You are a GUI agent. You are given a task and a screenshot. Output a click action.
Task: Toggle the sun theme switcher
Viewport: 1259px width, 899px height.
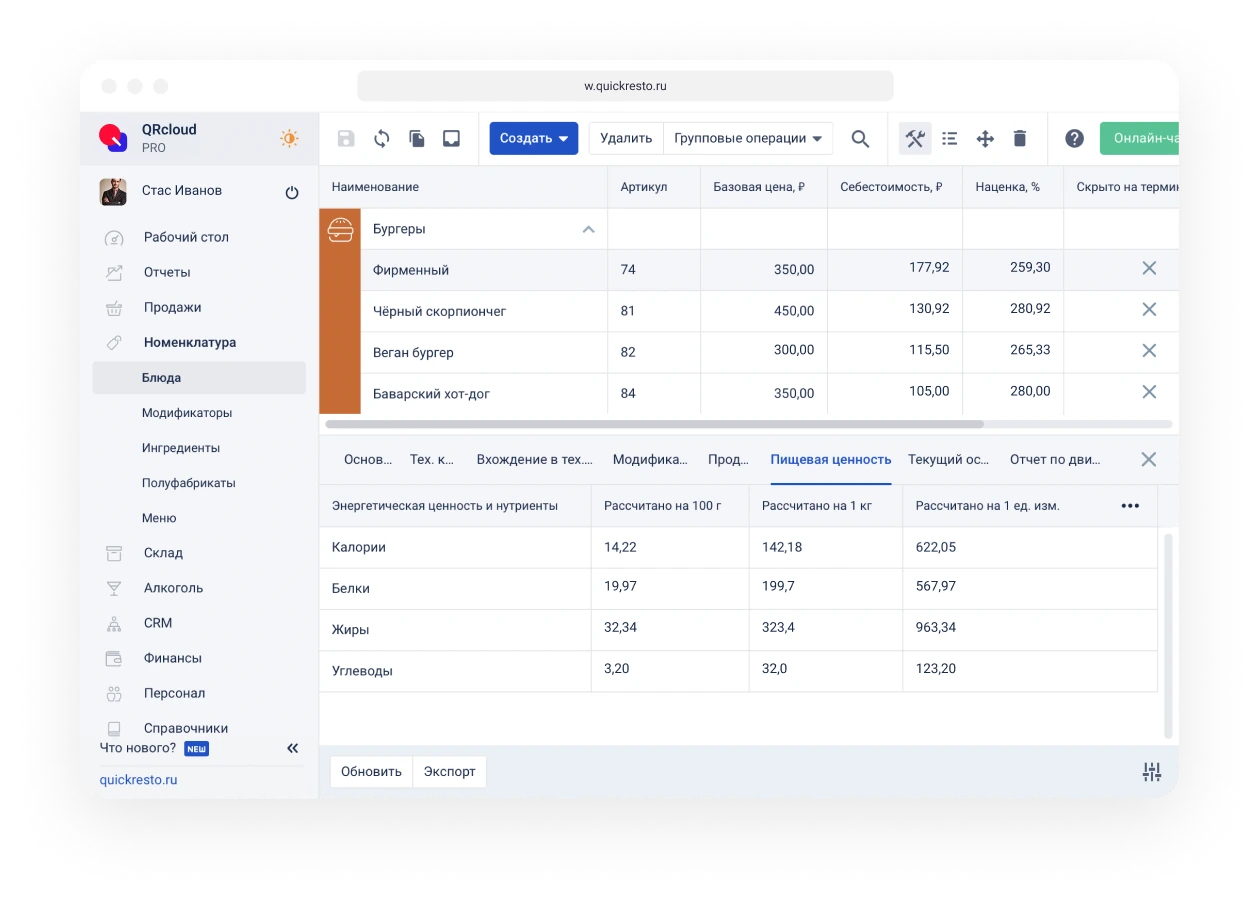click(289, 139)
